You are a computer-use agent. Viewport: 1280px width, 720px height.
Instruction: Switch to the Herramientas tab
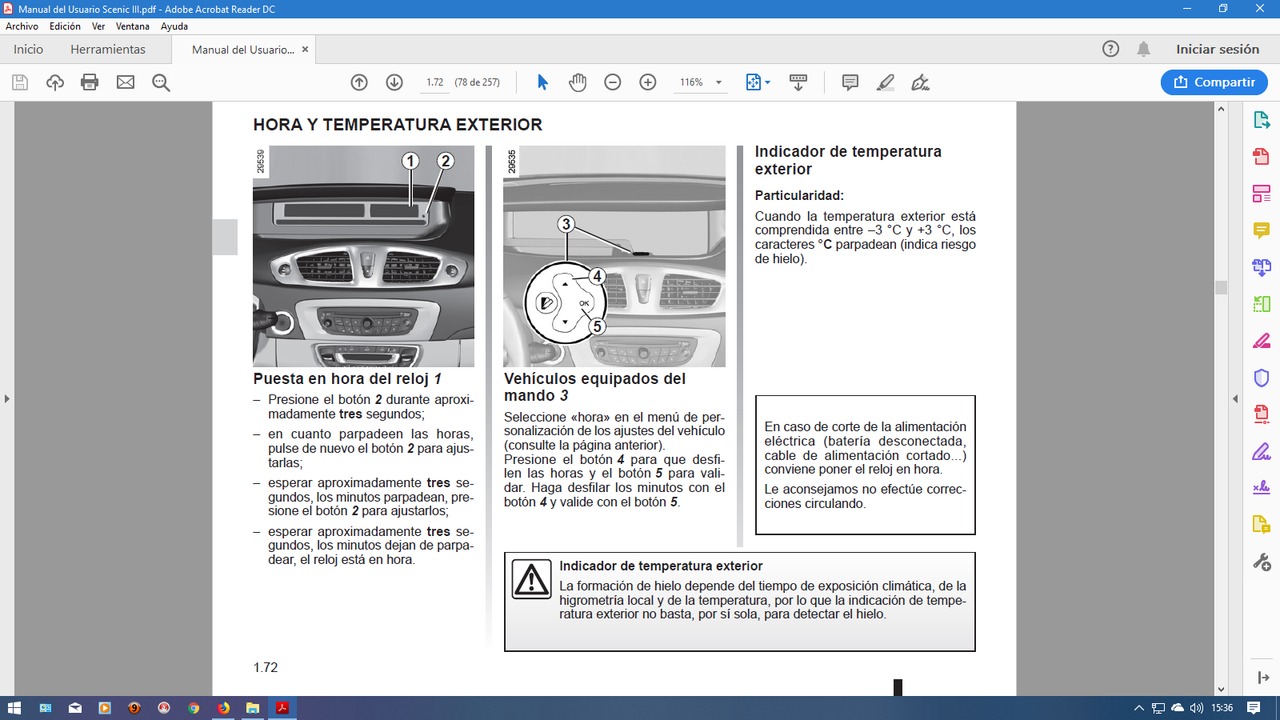(x=108, y=49)
